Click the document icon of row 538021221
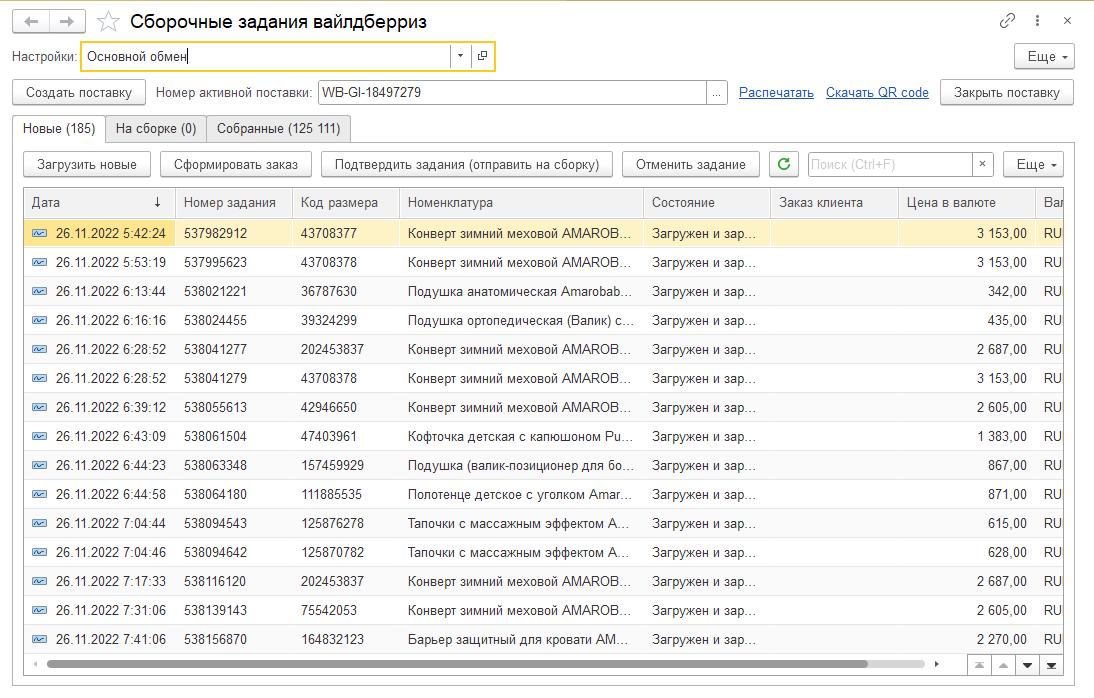The image size is (1094, 698). pos(40,291)
